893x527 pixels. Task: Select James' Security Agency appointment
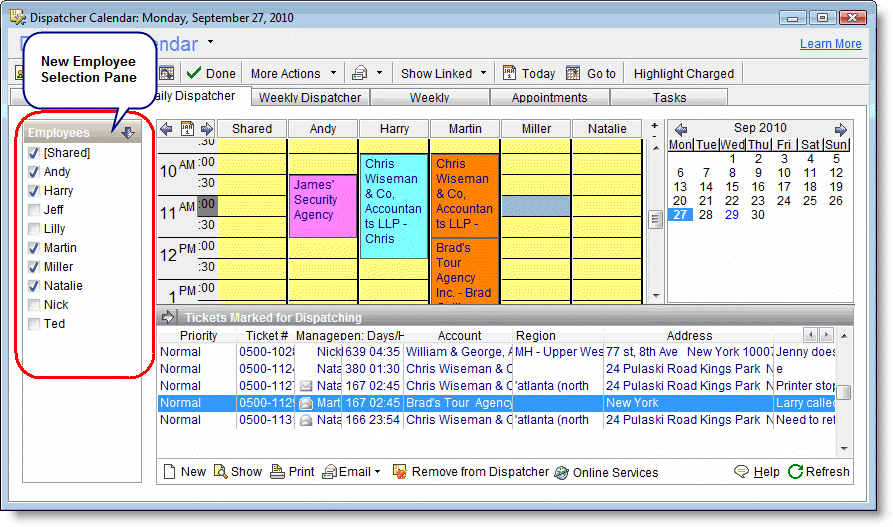[x=323, y=206]
